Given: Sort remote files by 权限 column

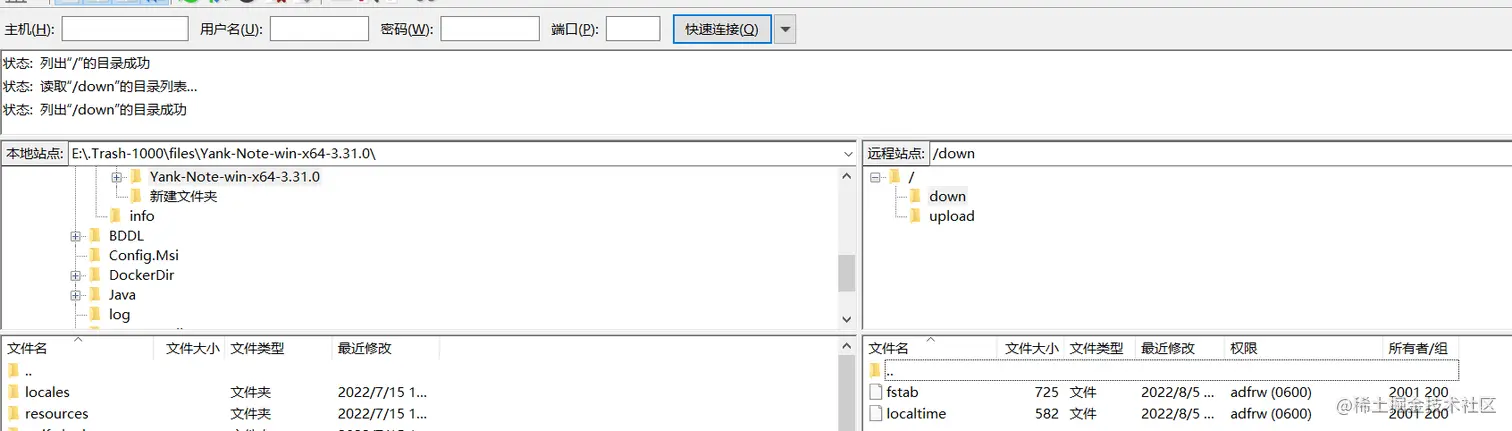Looking at the screenshot, I should click(x=1303, y=348).
